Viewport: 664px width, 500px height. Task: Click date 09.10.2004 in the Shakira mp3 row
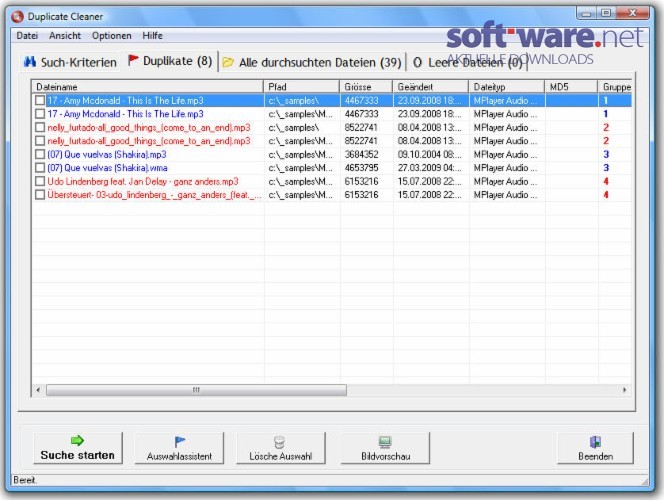(429, 155)
